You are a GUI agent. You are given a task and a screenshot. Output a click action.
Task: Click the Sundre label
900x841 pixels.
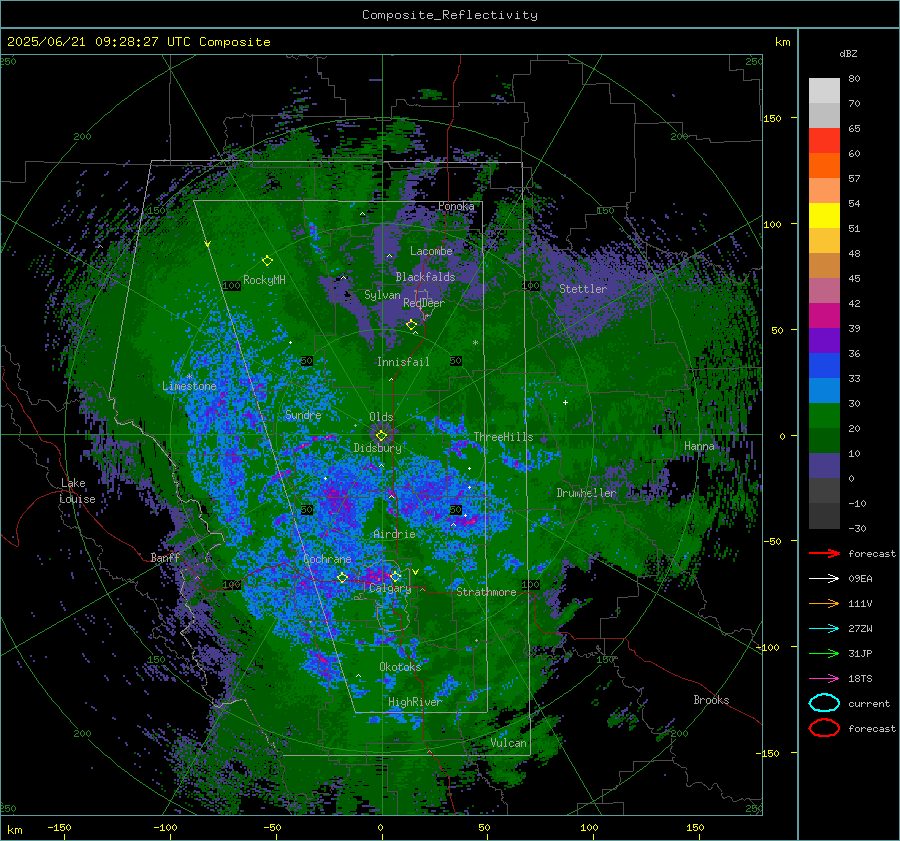click(303, 414)
